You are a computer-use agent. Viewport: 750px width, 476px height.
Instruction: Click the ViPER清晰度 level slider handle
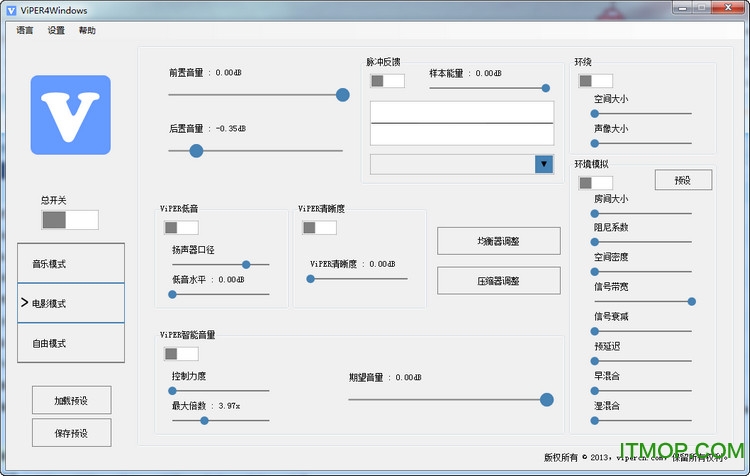pyautogui.click(x=310, y=278)
